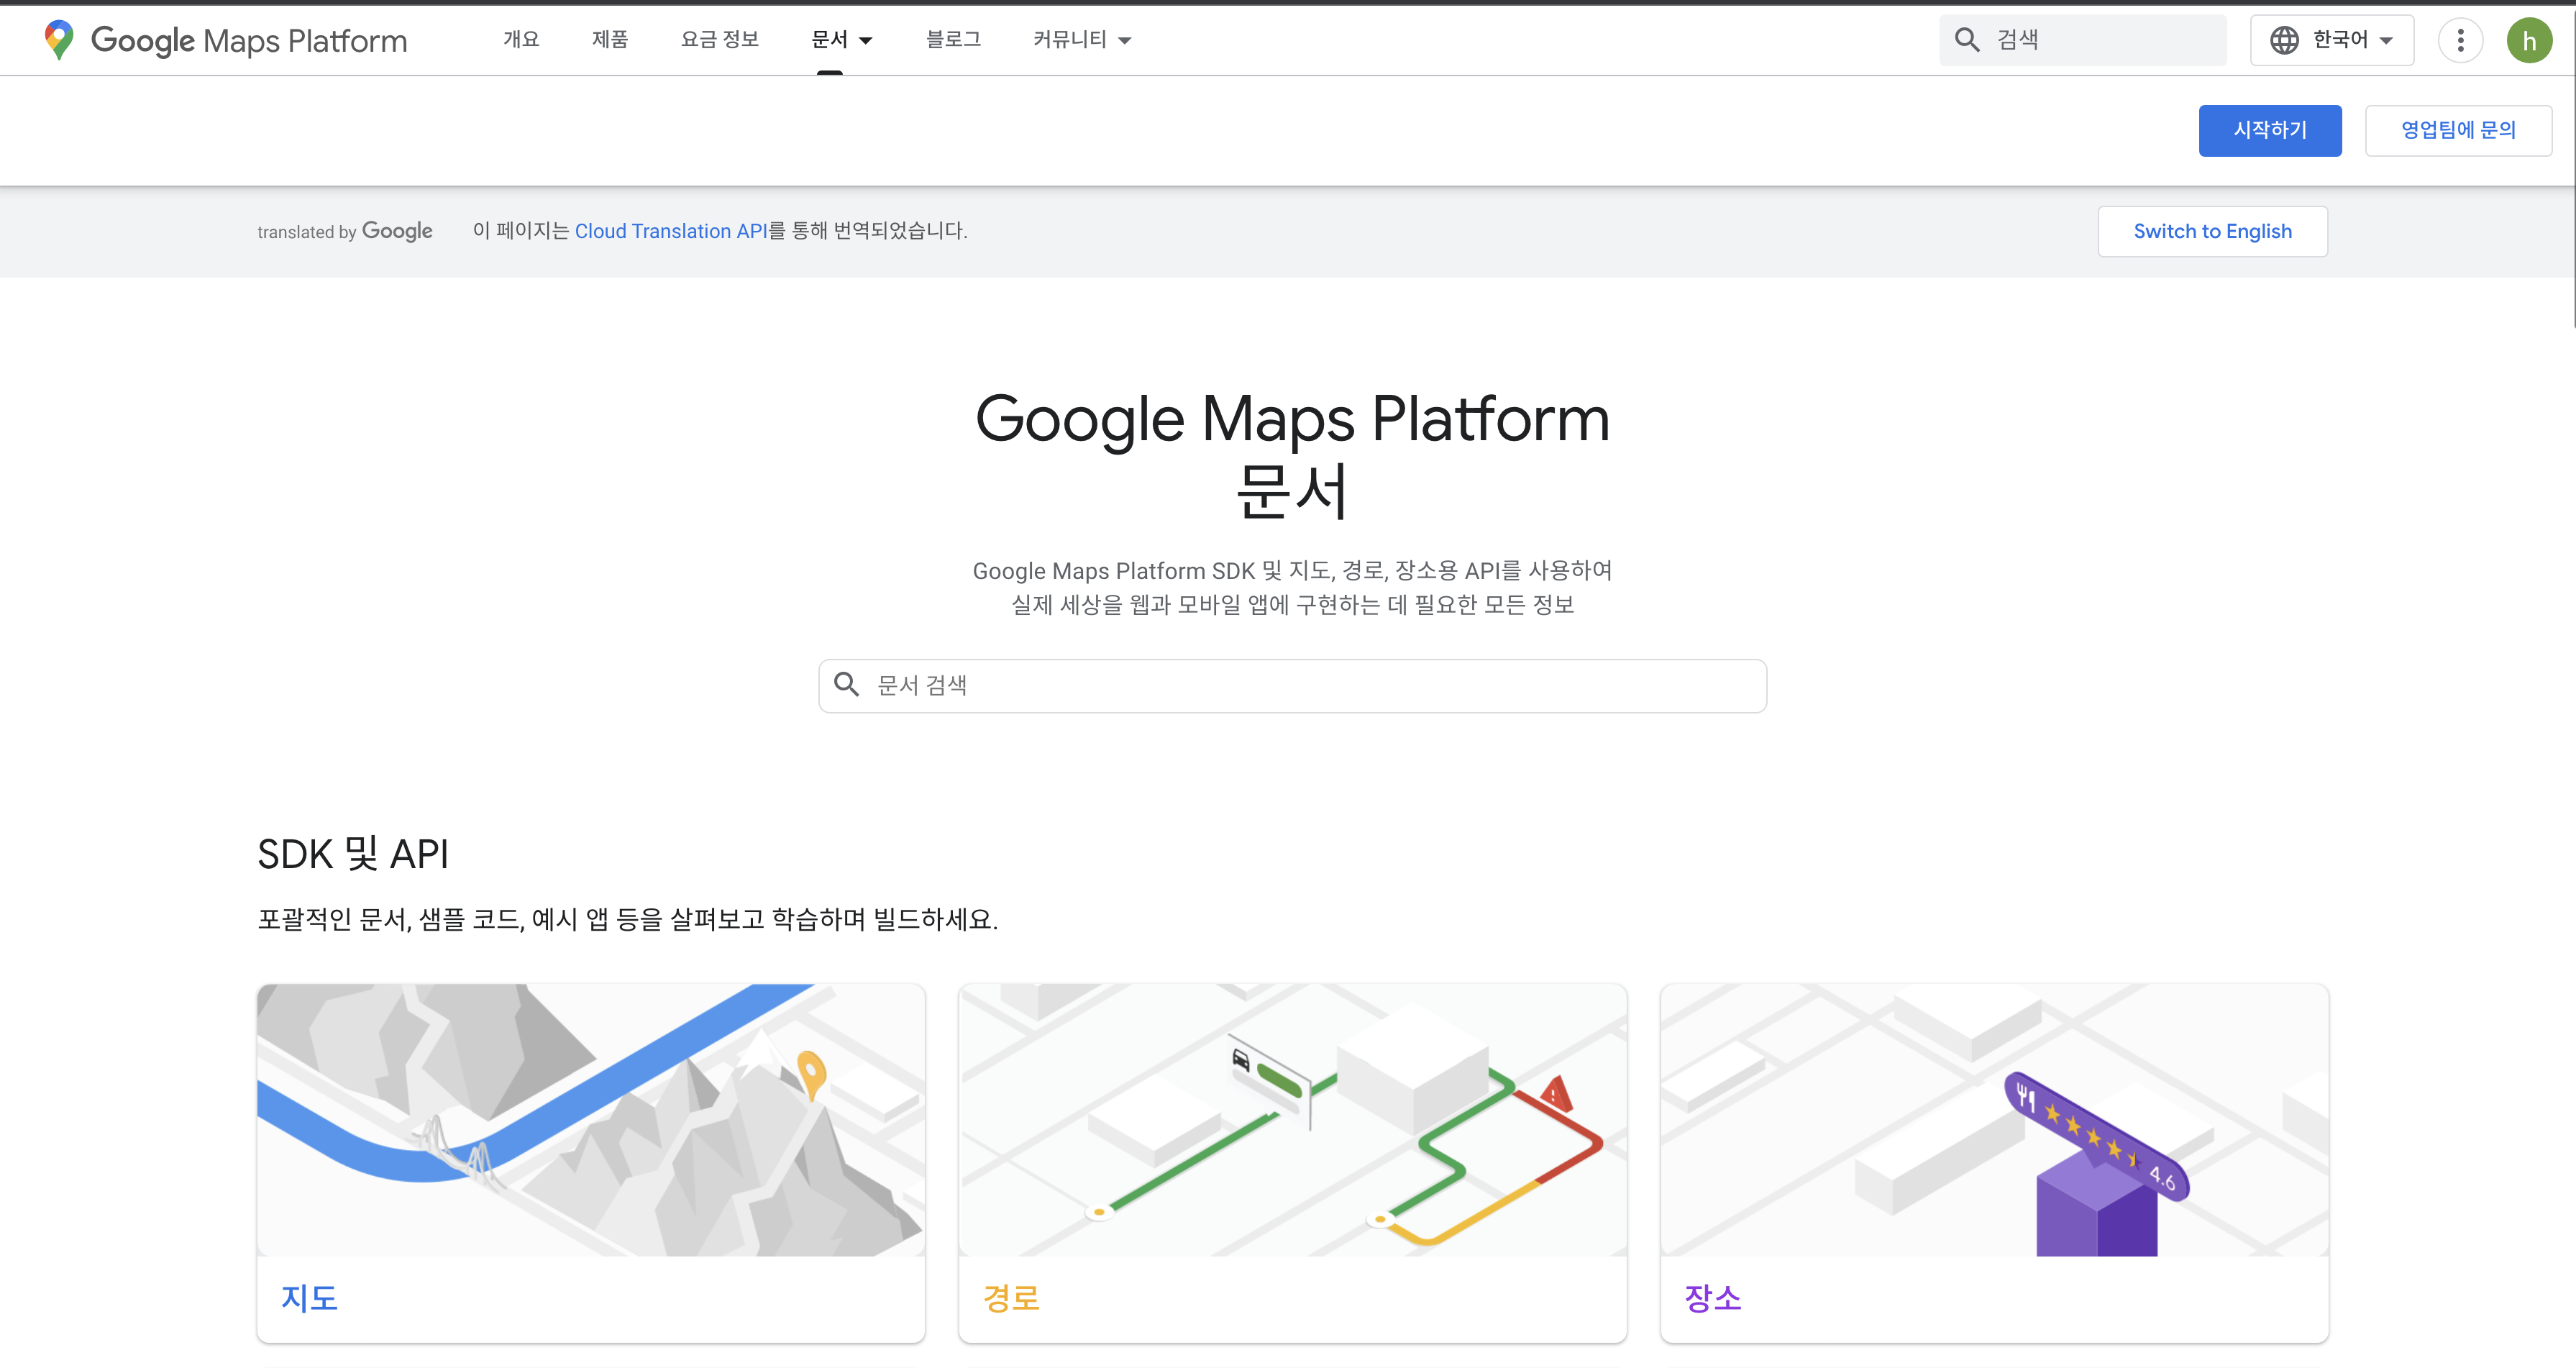Click the 영업팀에 문의 button

click(2457, 130)
